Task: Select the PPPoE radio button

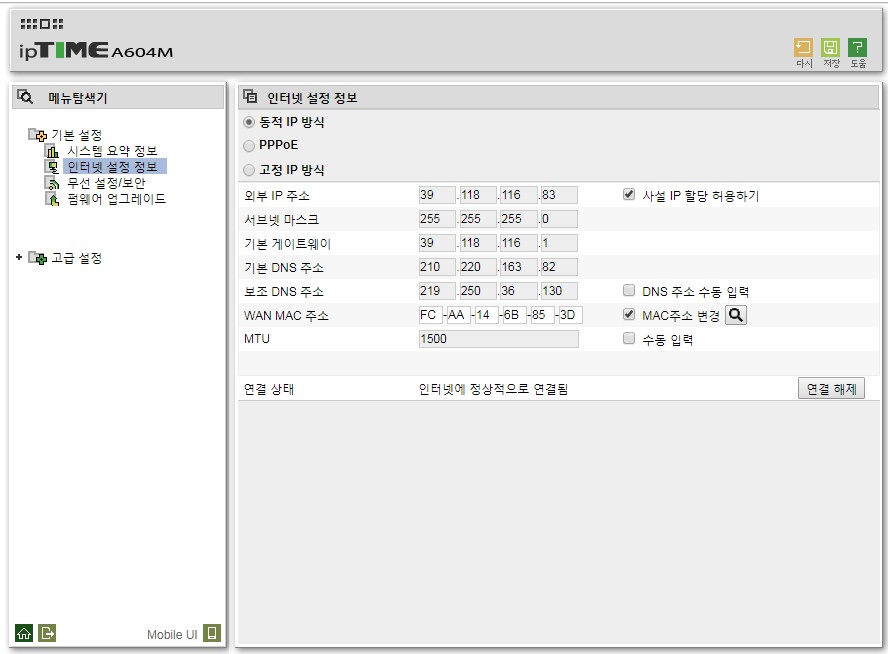Action: pyautogui.click(x=249, y=146)
